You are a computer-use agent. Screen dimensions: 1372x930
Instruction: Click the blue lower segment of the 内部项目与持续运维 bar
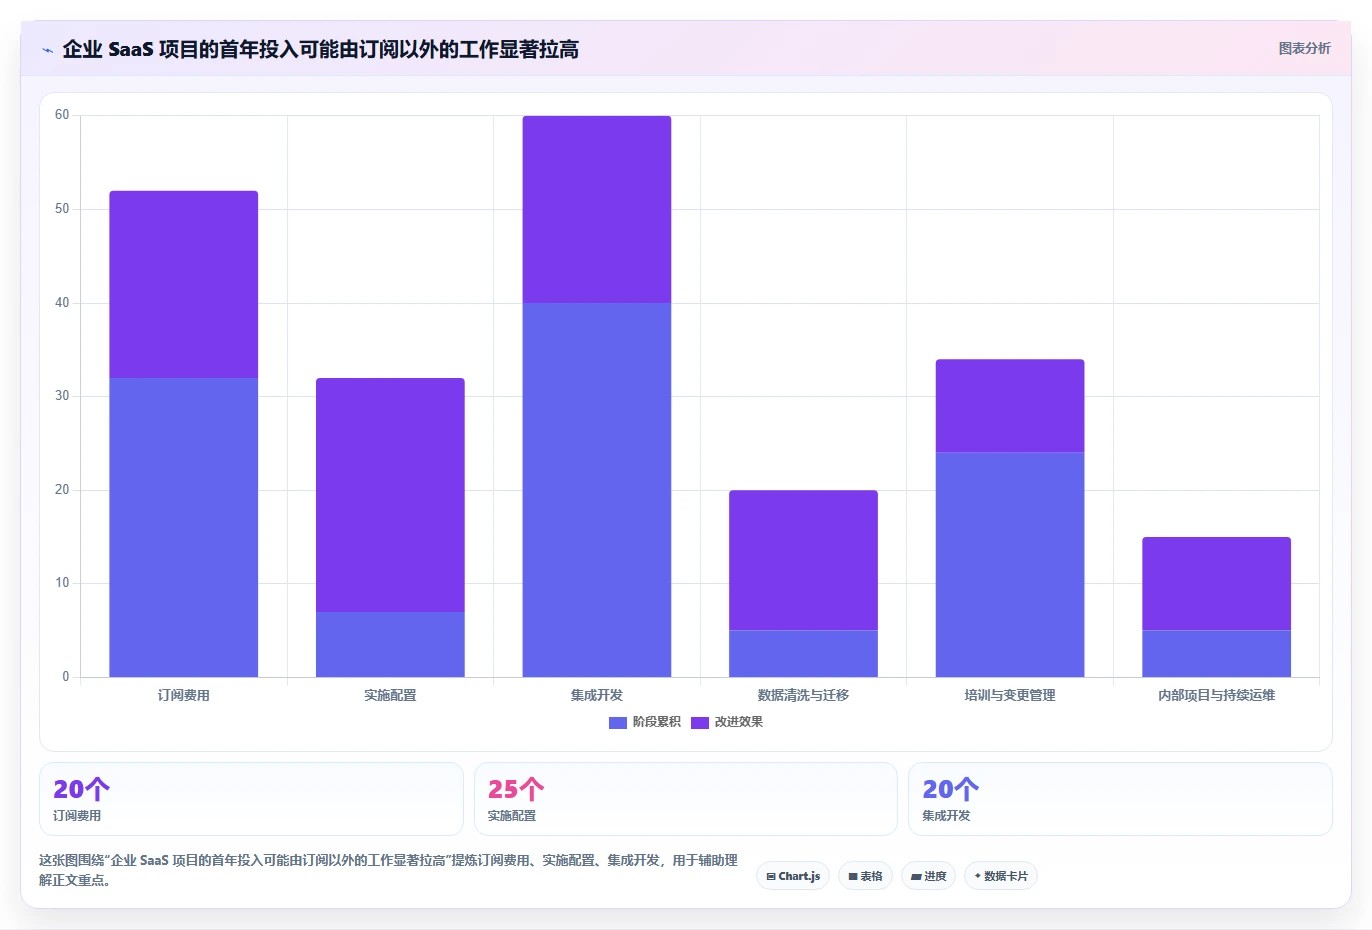click(x=1216, y=653)
